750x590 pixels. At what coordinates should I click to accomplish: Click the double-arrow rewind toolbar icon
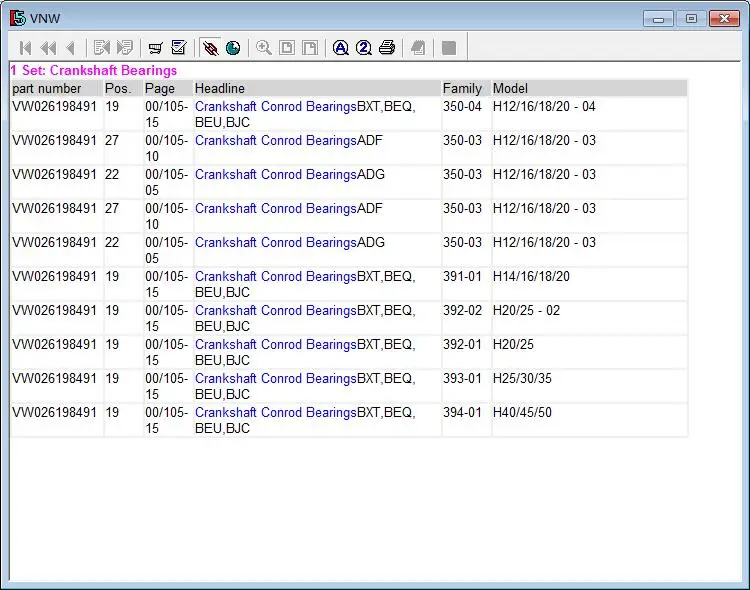pos(48,48)
